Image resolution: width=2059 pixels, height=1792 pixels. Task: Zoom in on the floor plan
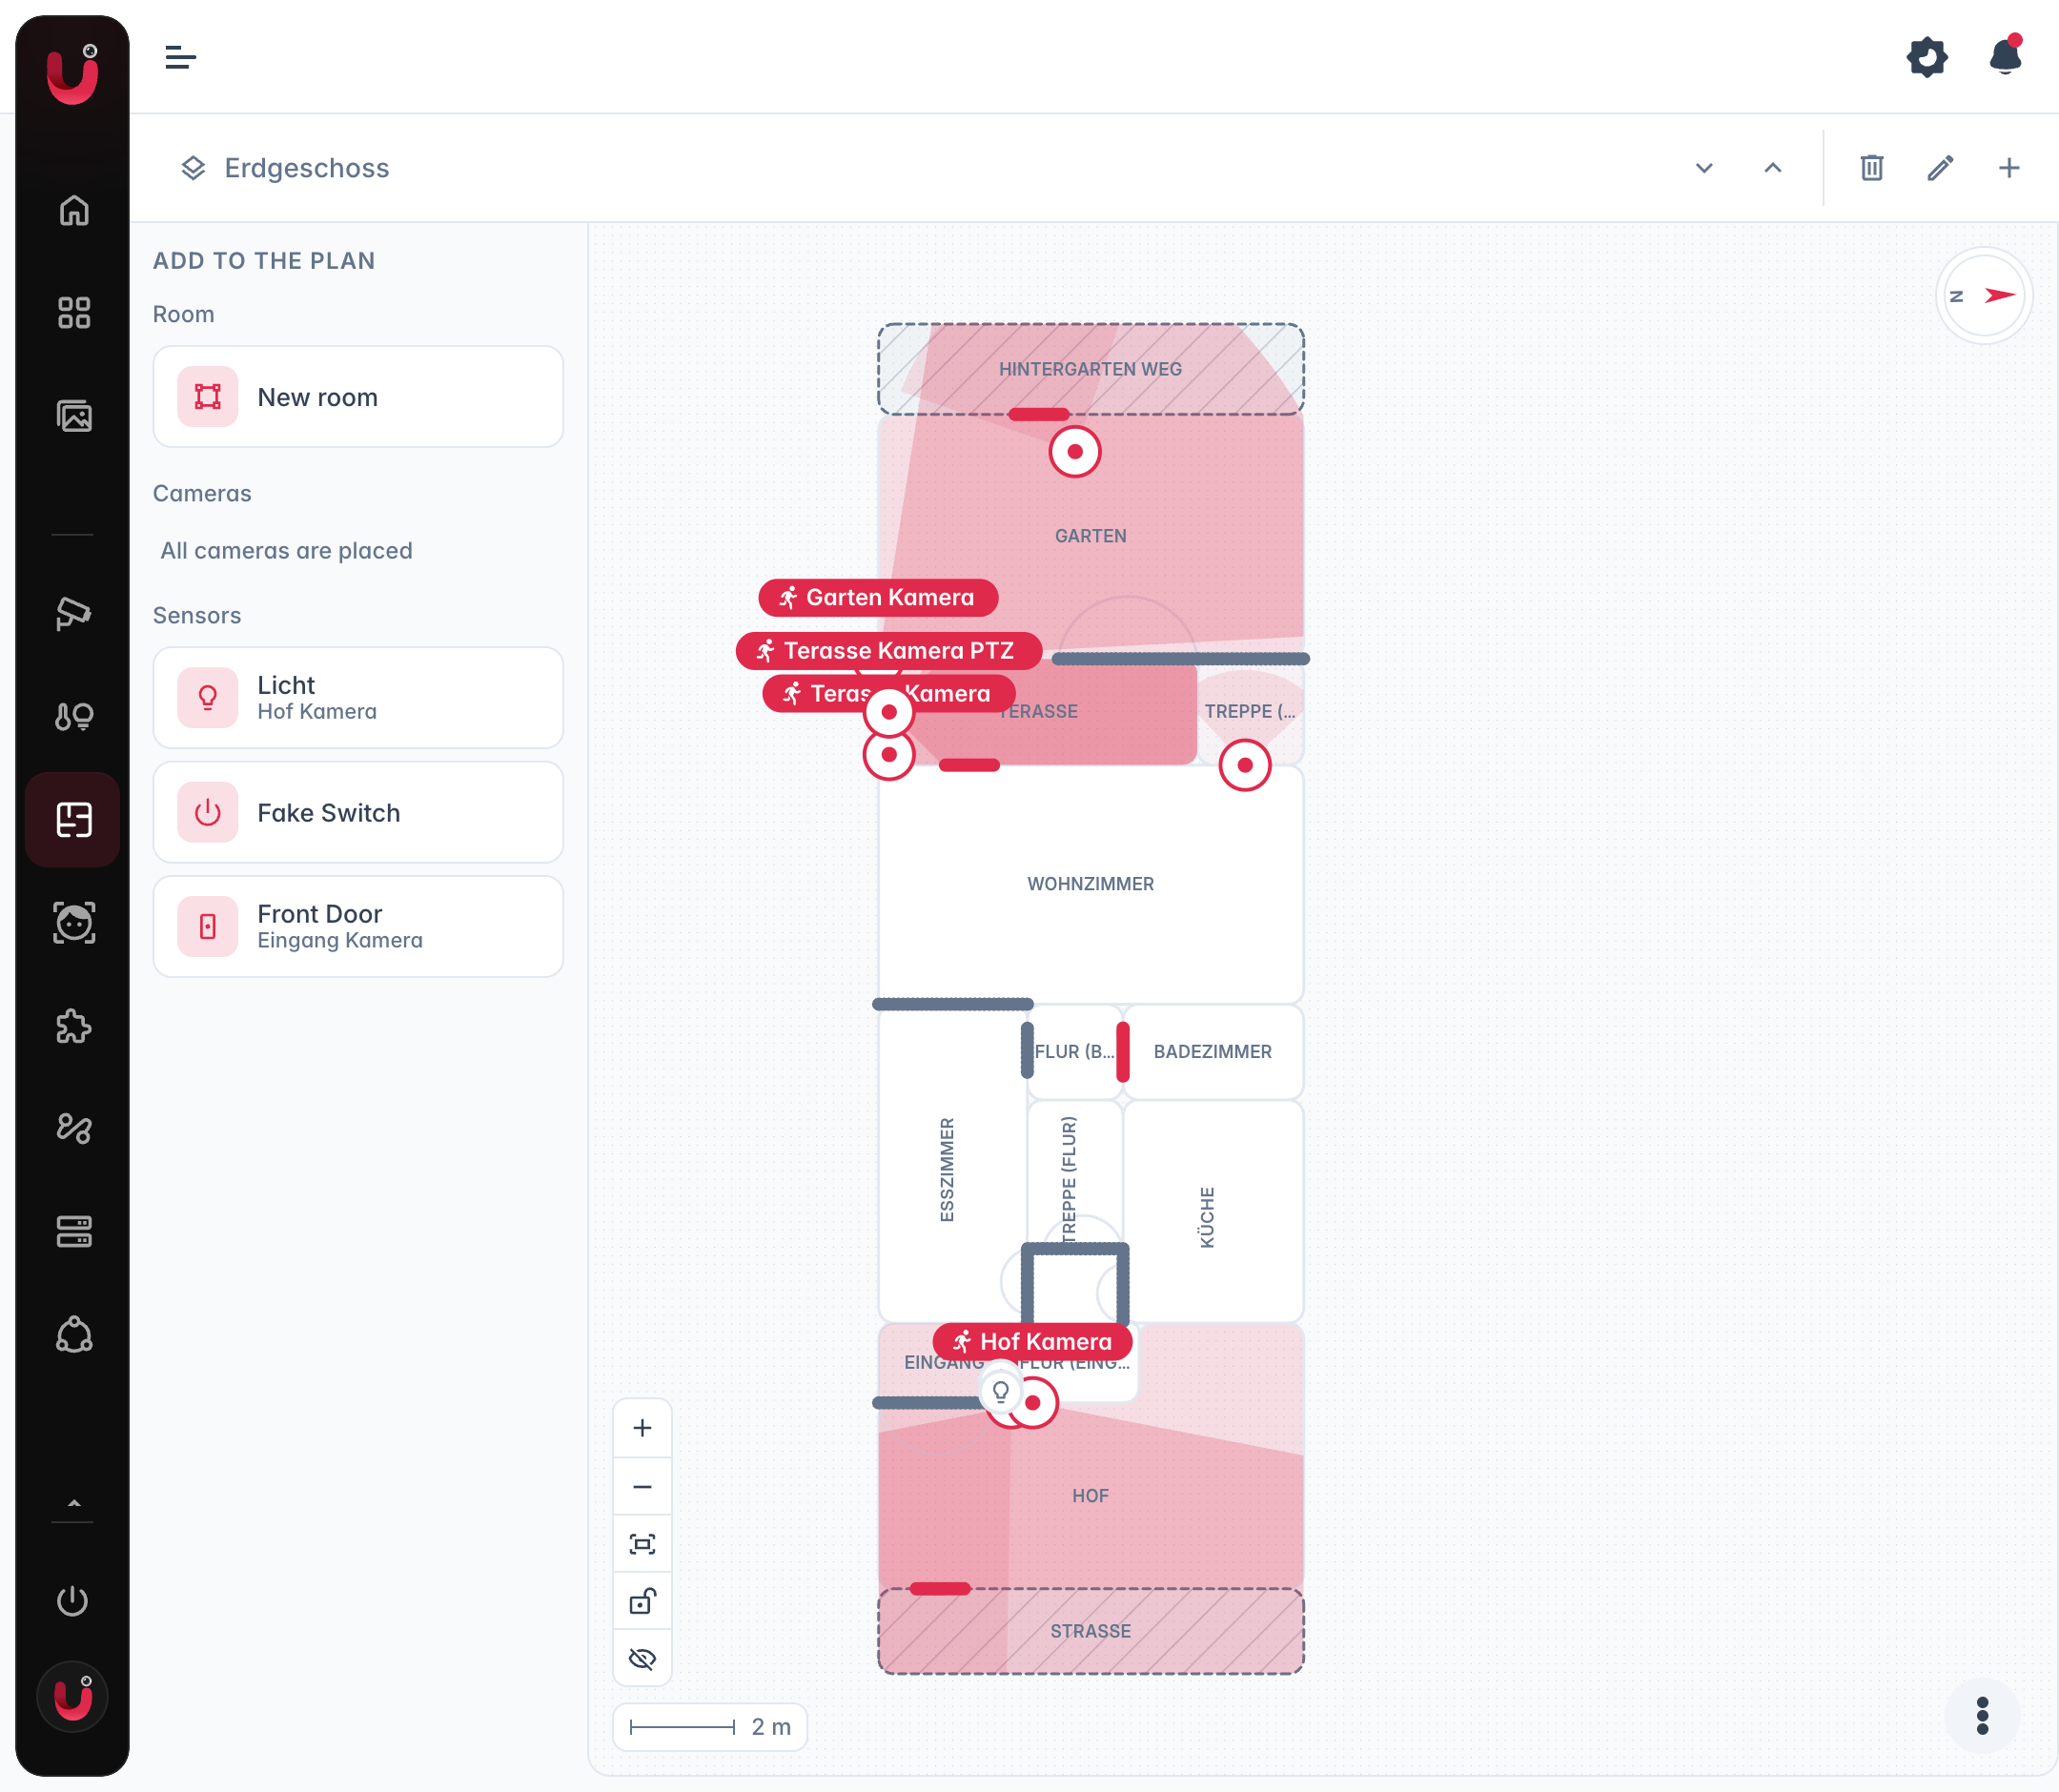pyautogui.click(x=642, y=1428)
